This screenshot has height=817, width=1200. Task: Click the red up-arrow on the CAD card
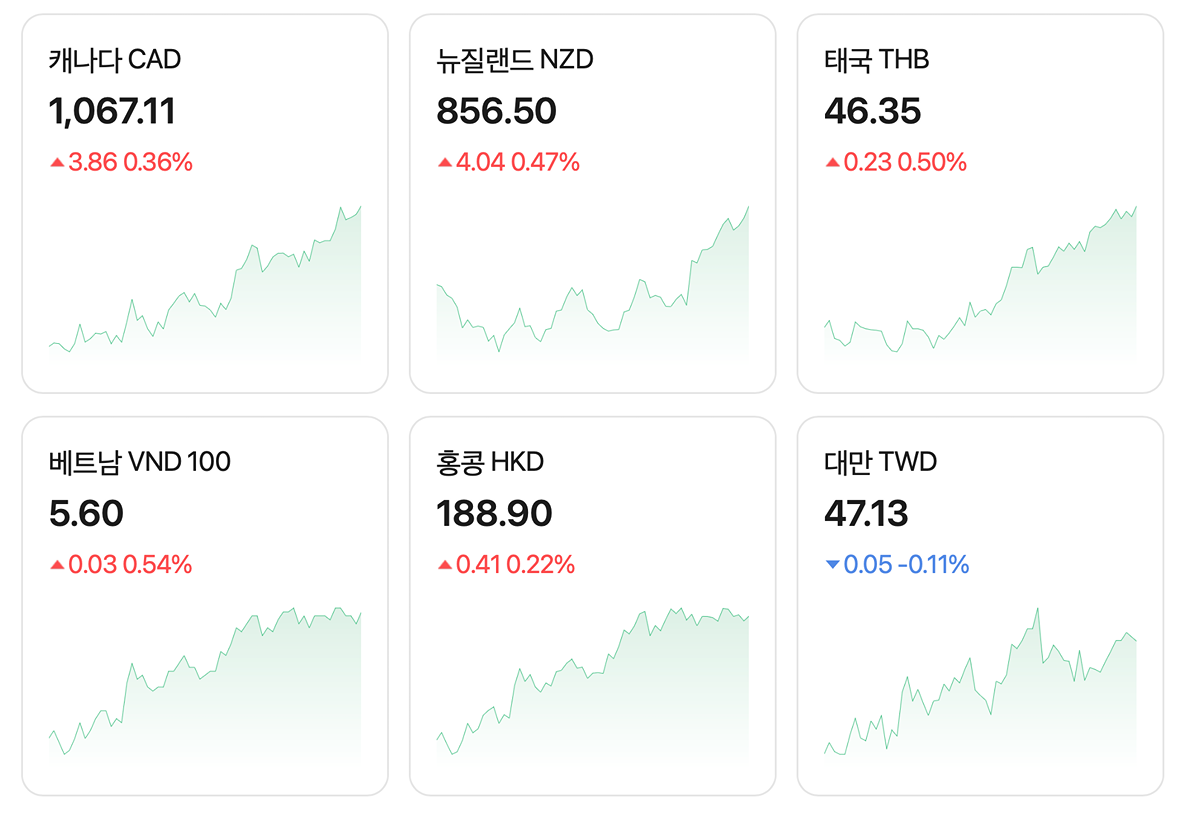[x=57, y=162]
